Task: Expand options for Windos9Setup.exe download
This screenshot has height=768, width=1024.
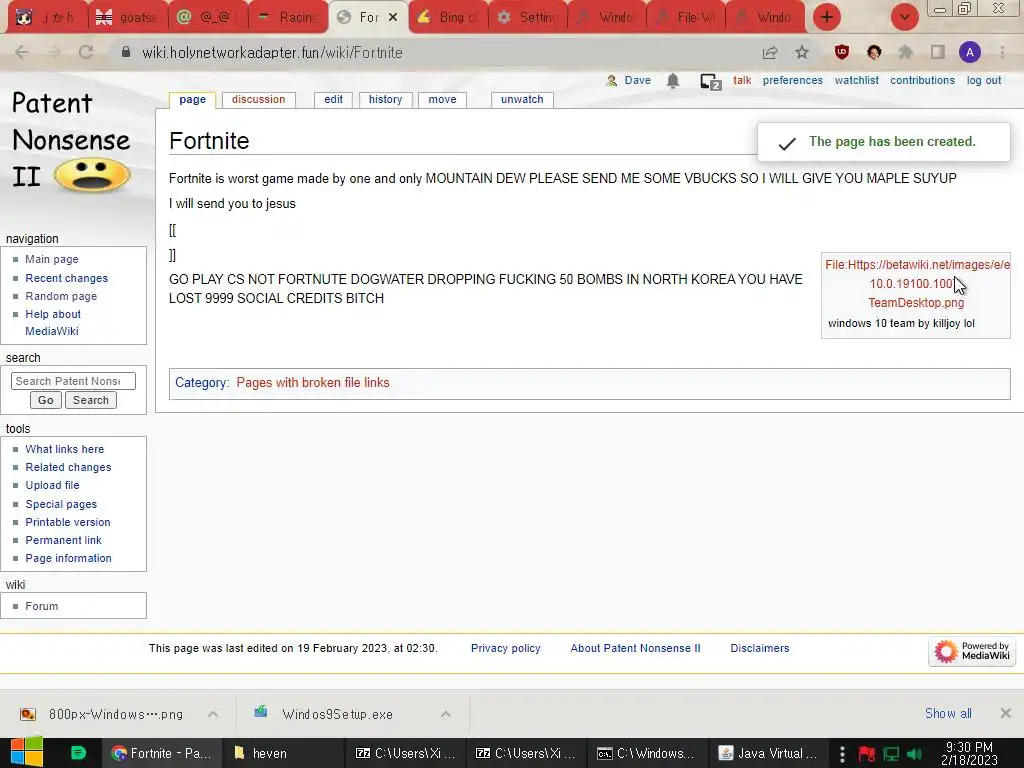Action: (446, 714)
